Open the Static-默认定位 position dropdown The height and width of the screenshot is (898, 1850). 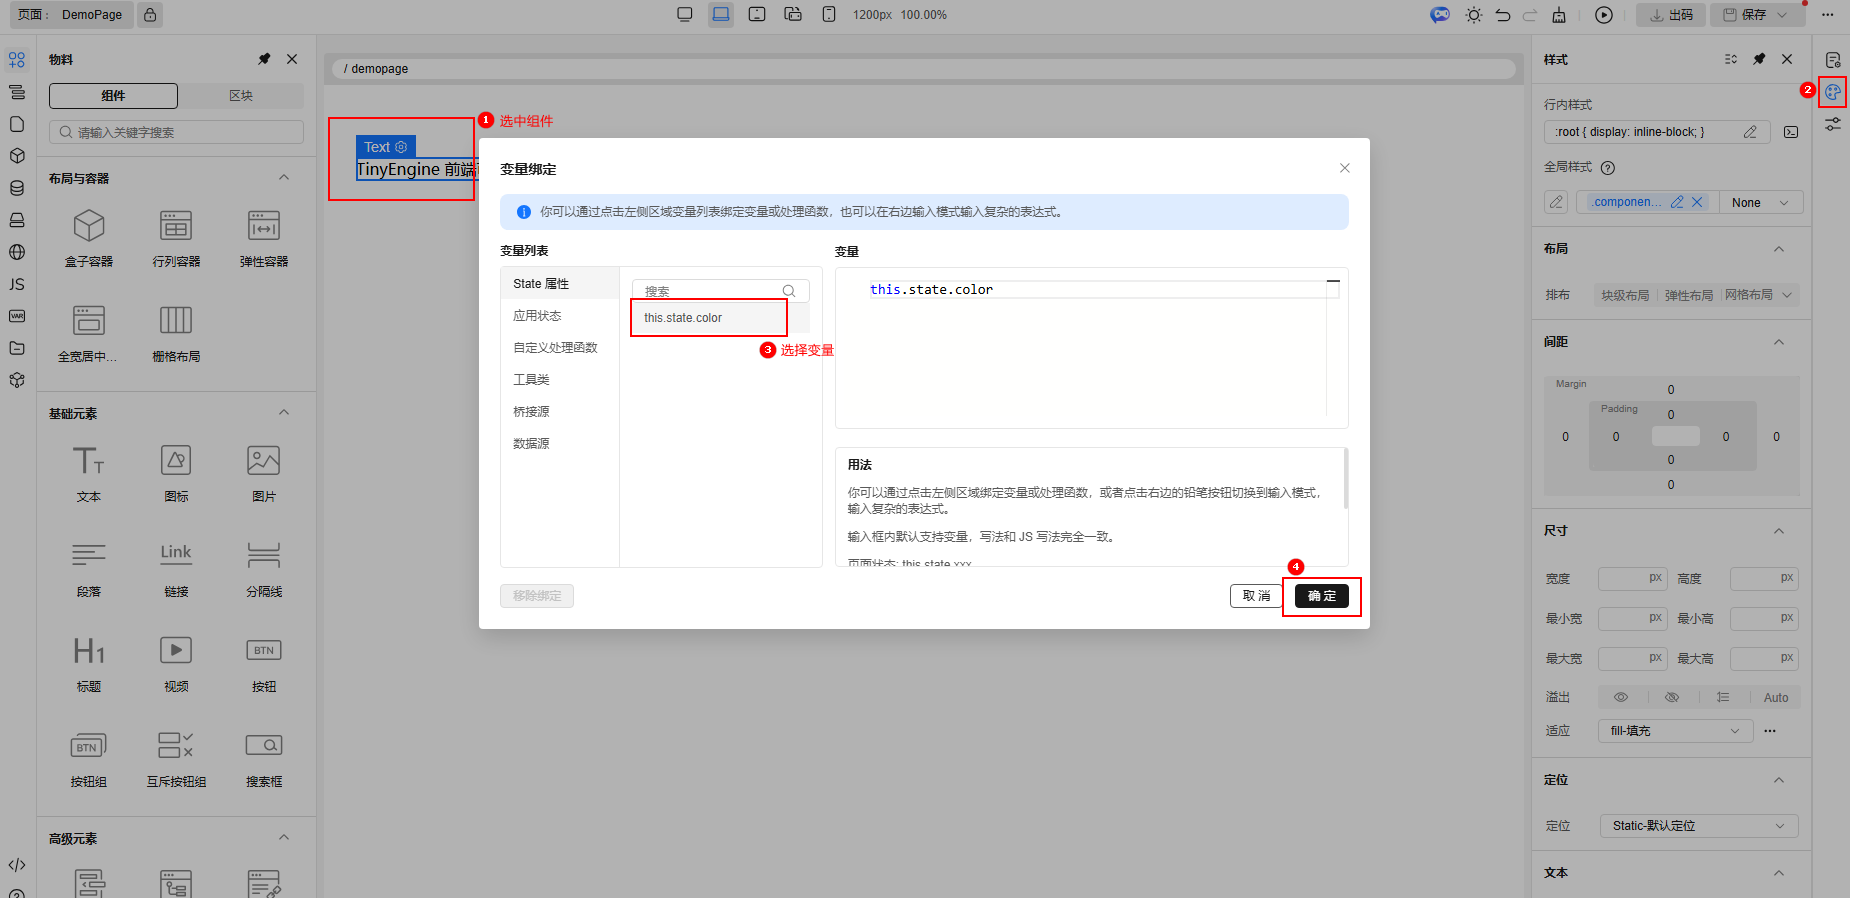1698,826
